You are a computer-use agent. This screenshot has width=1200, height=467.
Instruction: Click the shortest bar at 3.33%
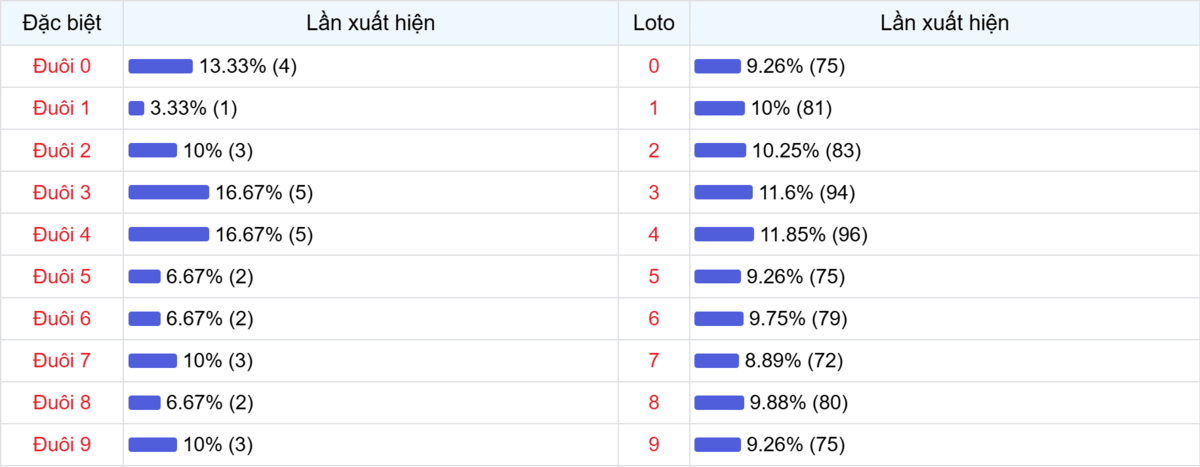point(136,108)
